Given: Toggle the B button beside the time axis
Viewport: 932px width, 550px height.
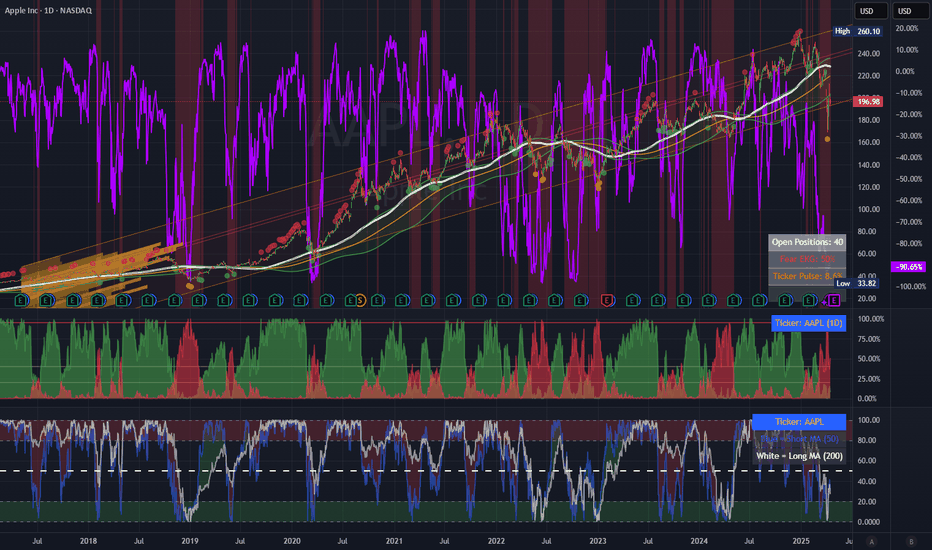Looking at the screenshot, I should click(x=911, y=542).
